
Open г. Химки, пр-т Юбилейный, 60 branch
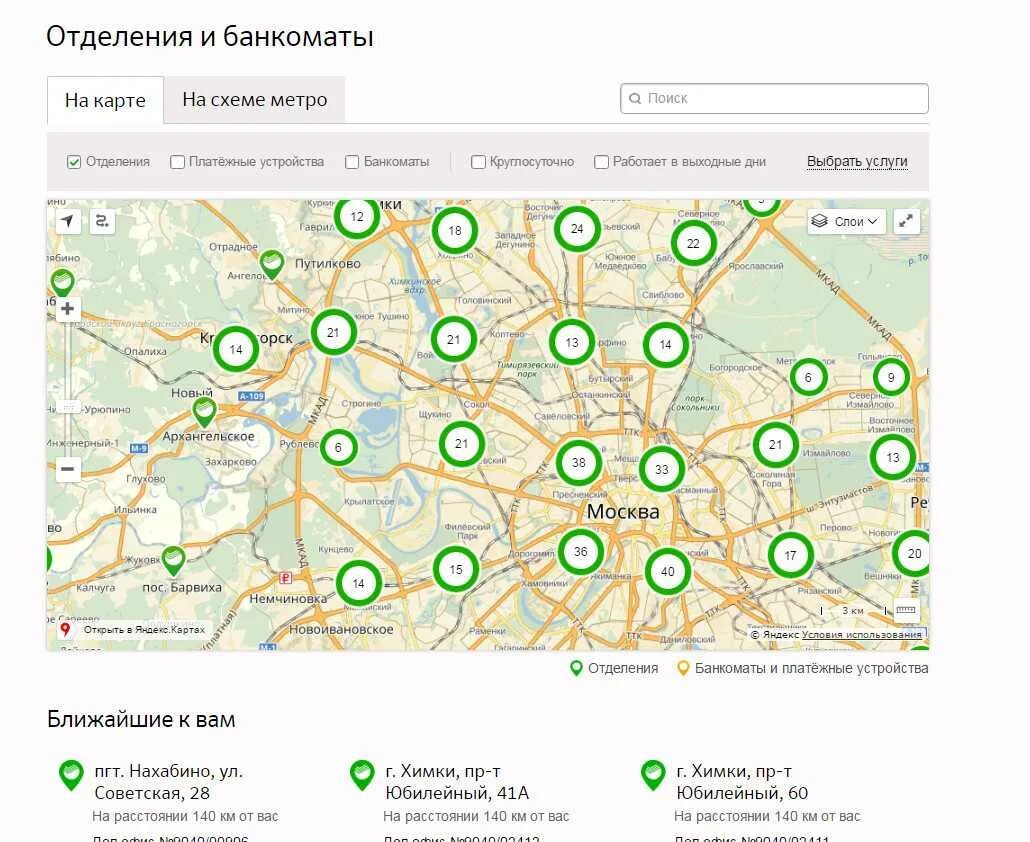coord(742,782)
